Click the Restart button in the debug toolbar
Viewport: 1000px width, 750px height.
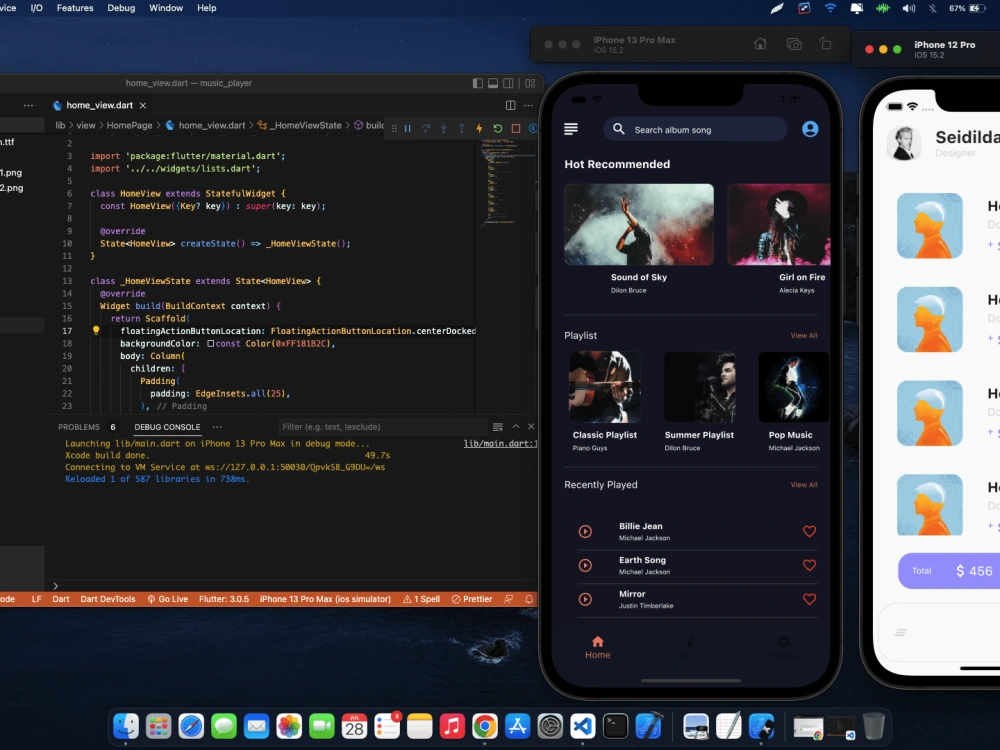click(x=497, y=128)
